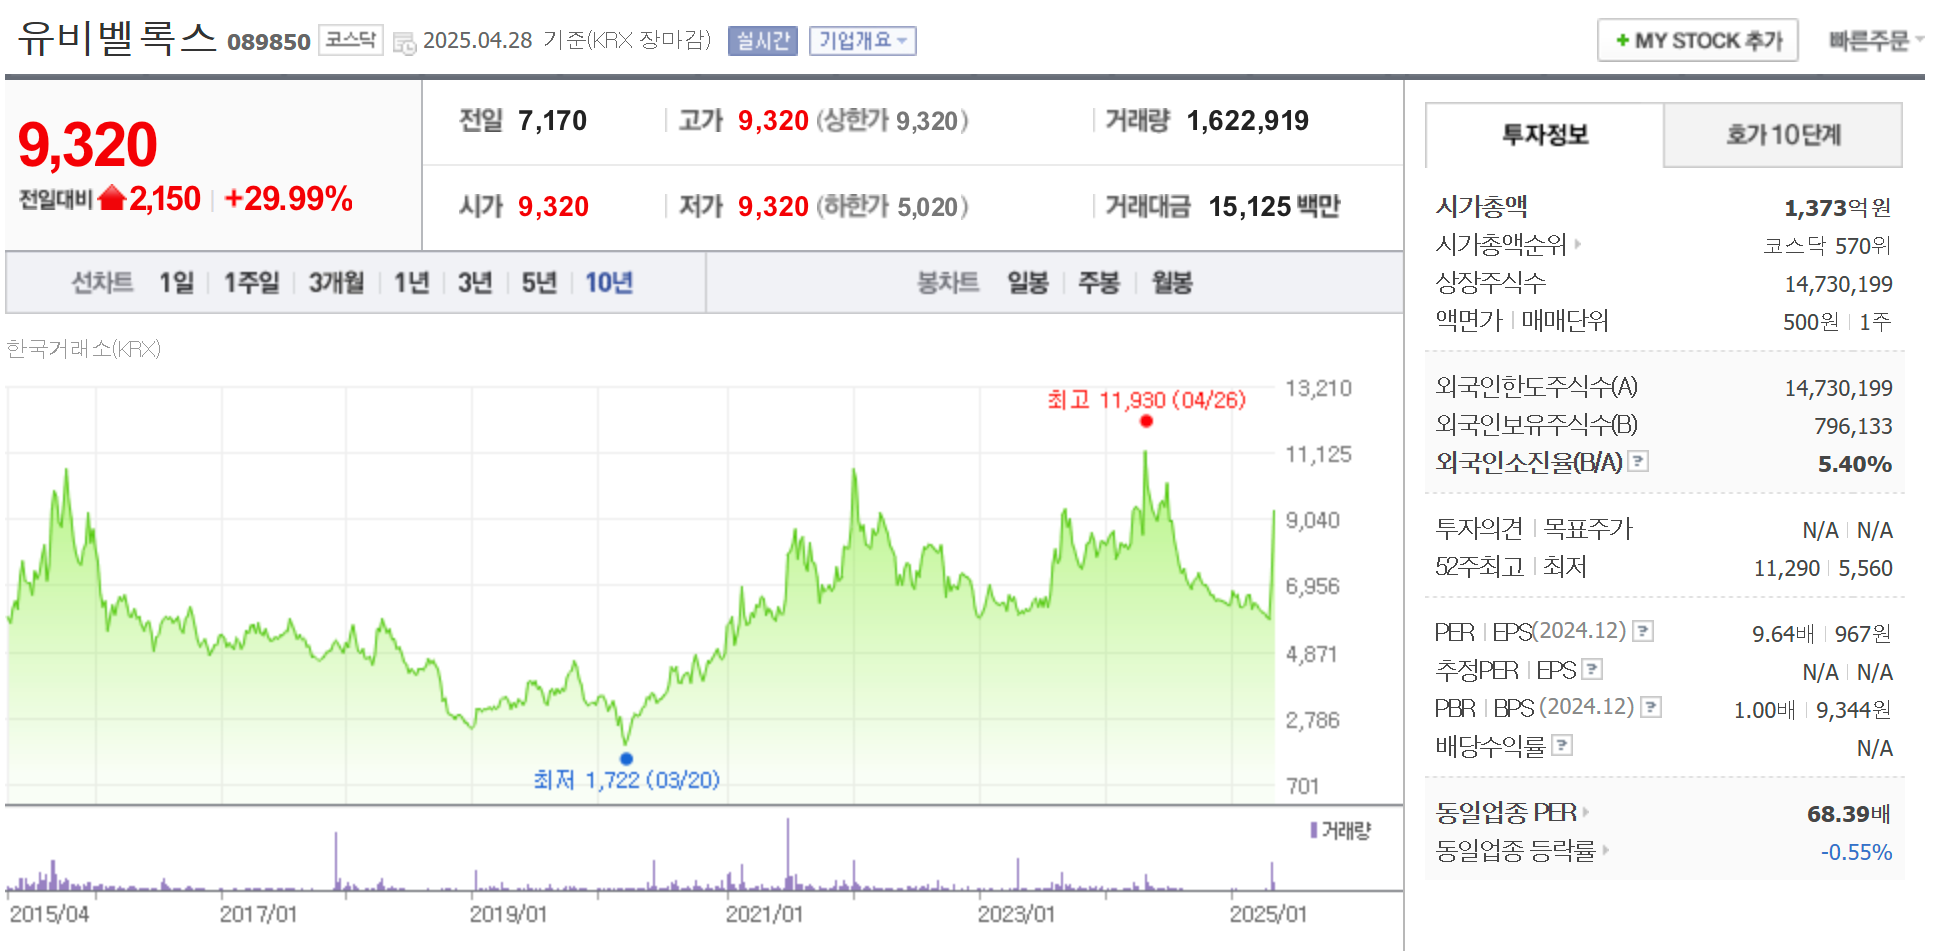Click the 동일업종 등락률 value -0.55%
Screen dimensions: 1939x951
click(1856, 852)
